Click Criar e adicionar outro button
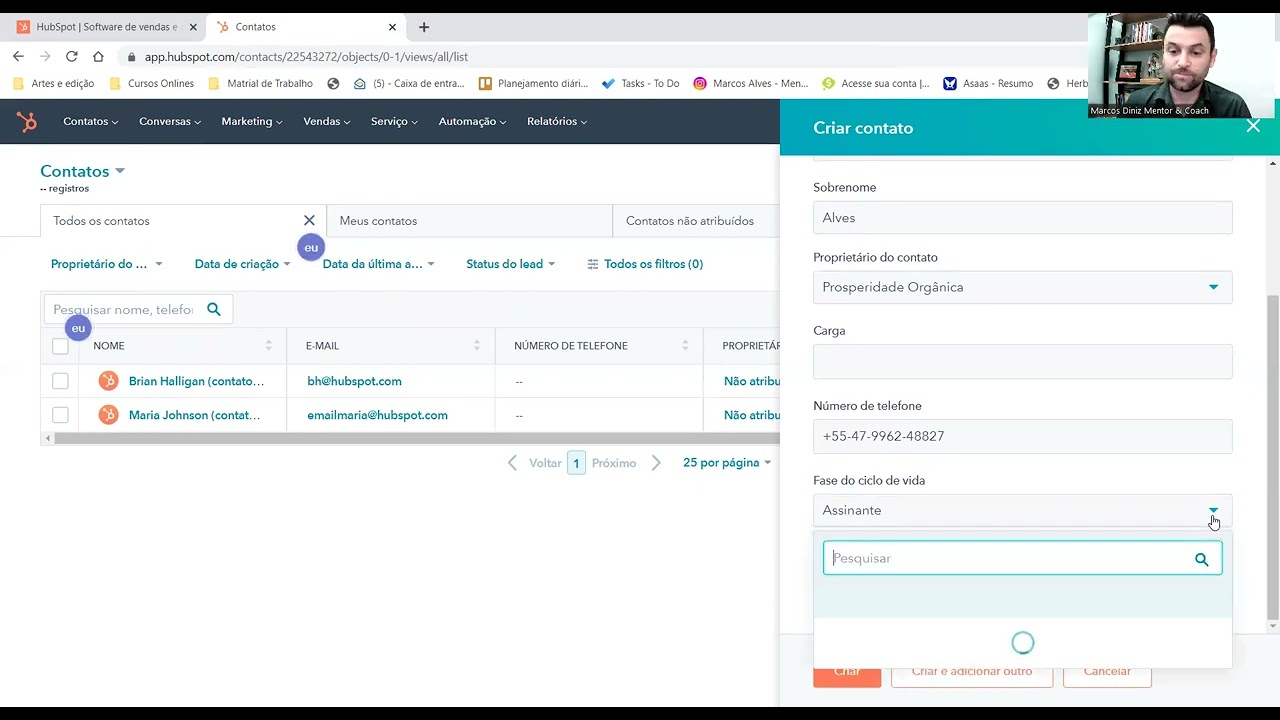The image size is (1280, 720). coord(972,671)
